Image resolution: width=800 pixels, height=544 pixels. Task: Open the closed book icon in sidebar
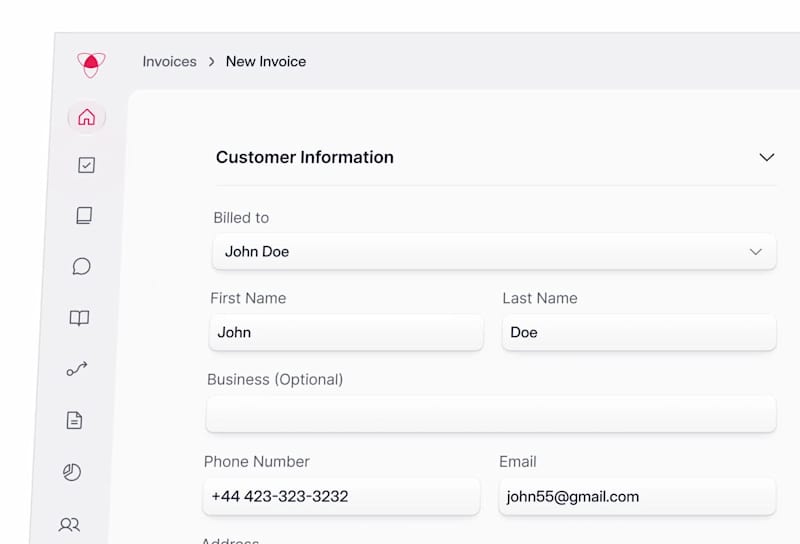click(x=84, y=215)
